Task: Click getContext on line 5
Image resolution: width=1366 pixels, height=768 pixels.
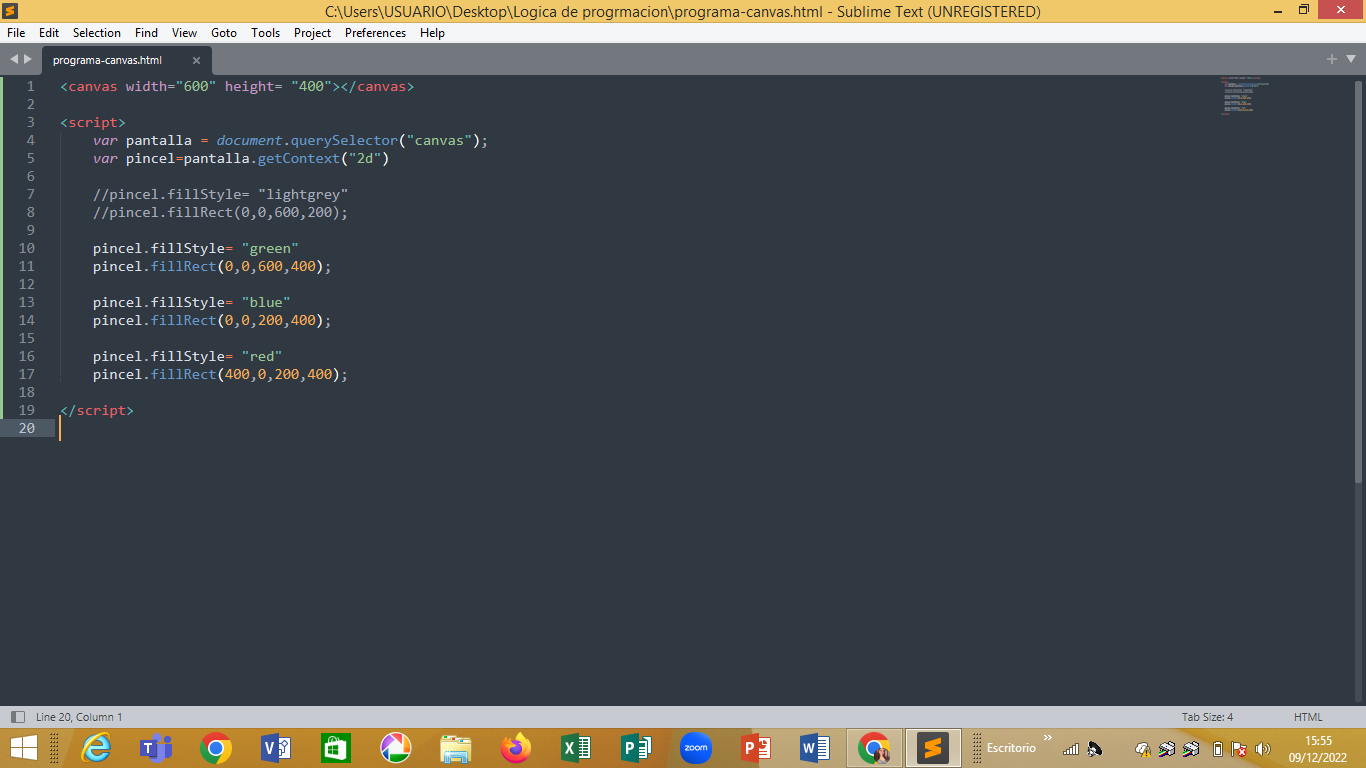Action: pyautogui.click(x=299, y=158)
